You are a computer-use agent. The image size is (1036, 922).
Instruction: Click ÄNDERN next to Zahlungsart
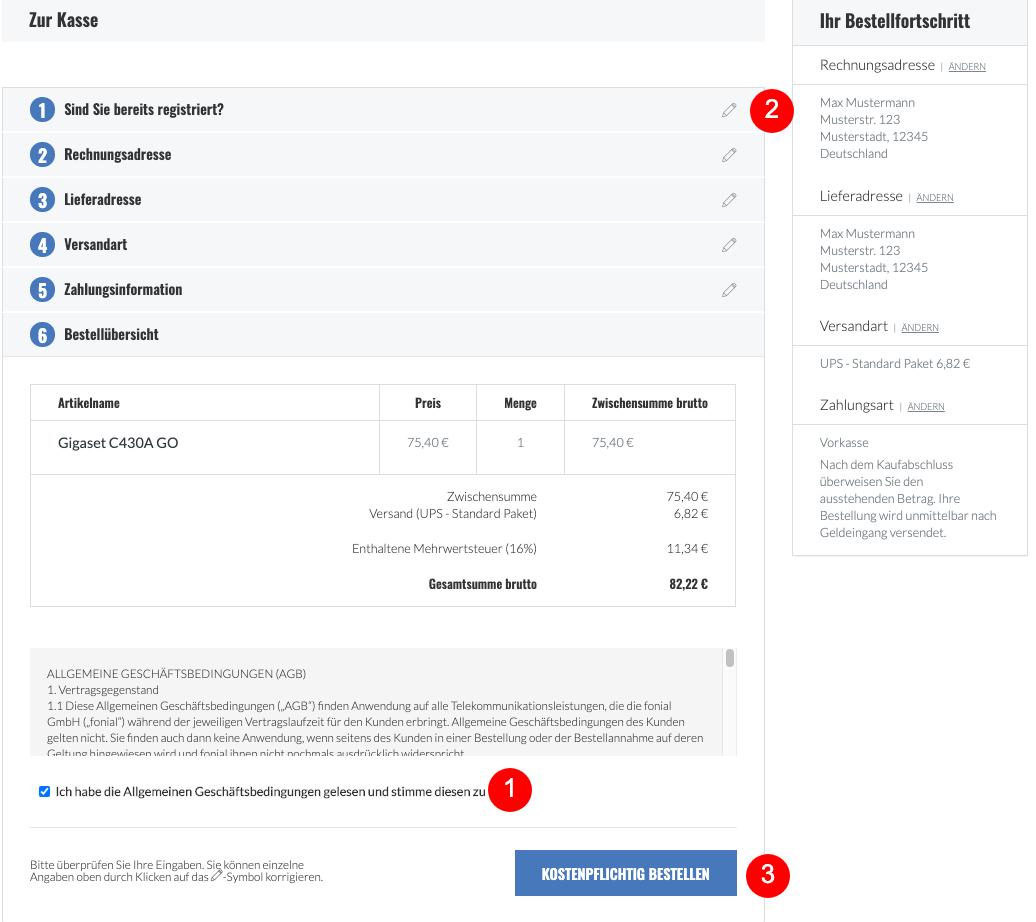[926, 406]
